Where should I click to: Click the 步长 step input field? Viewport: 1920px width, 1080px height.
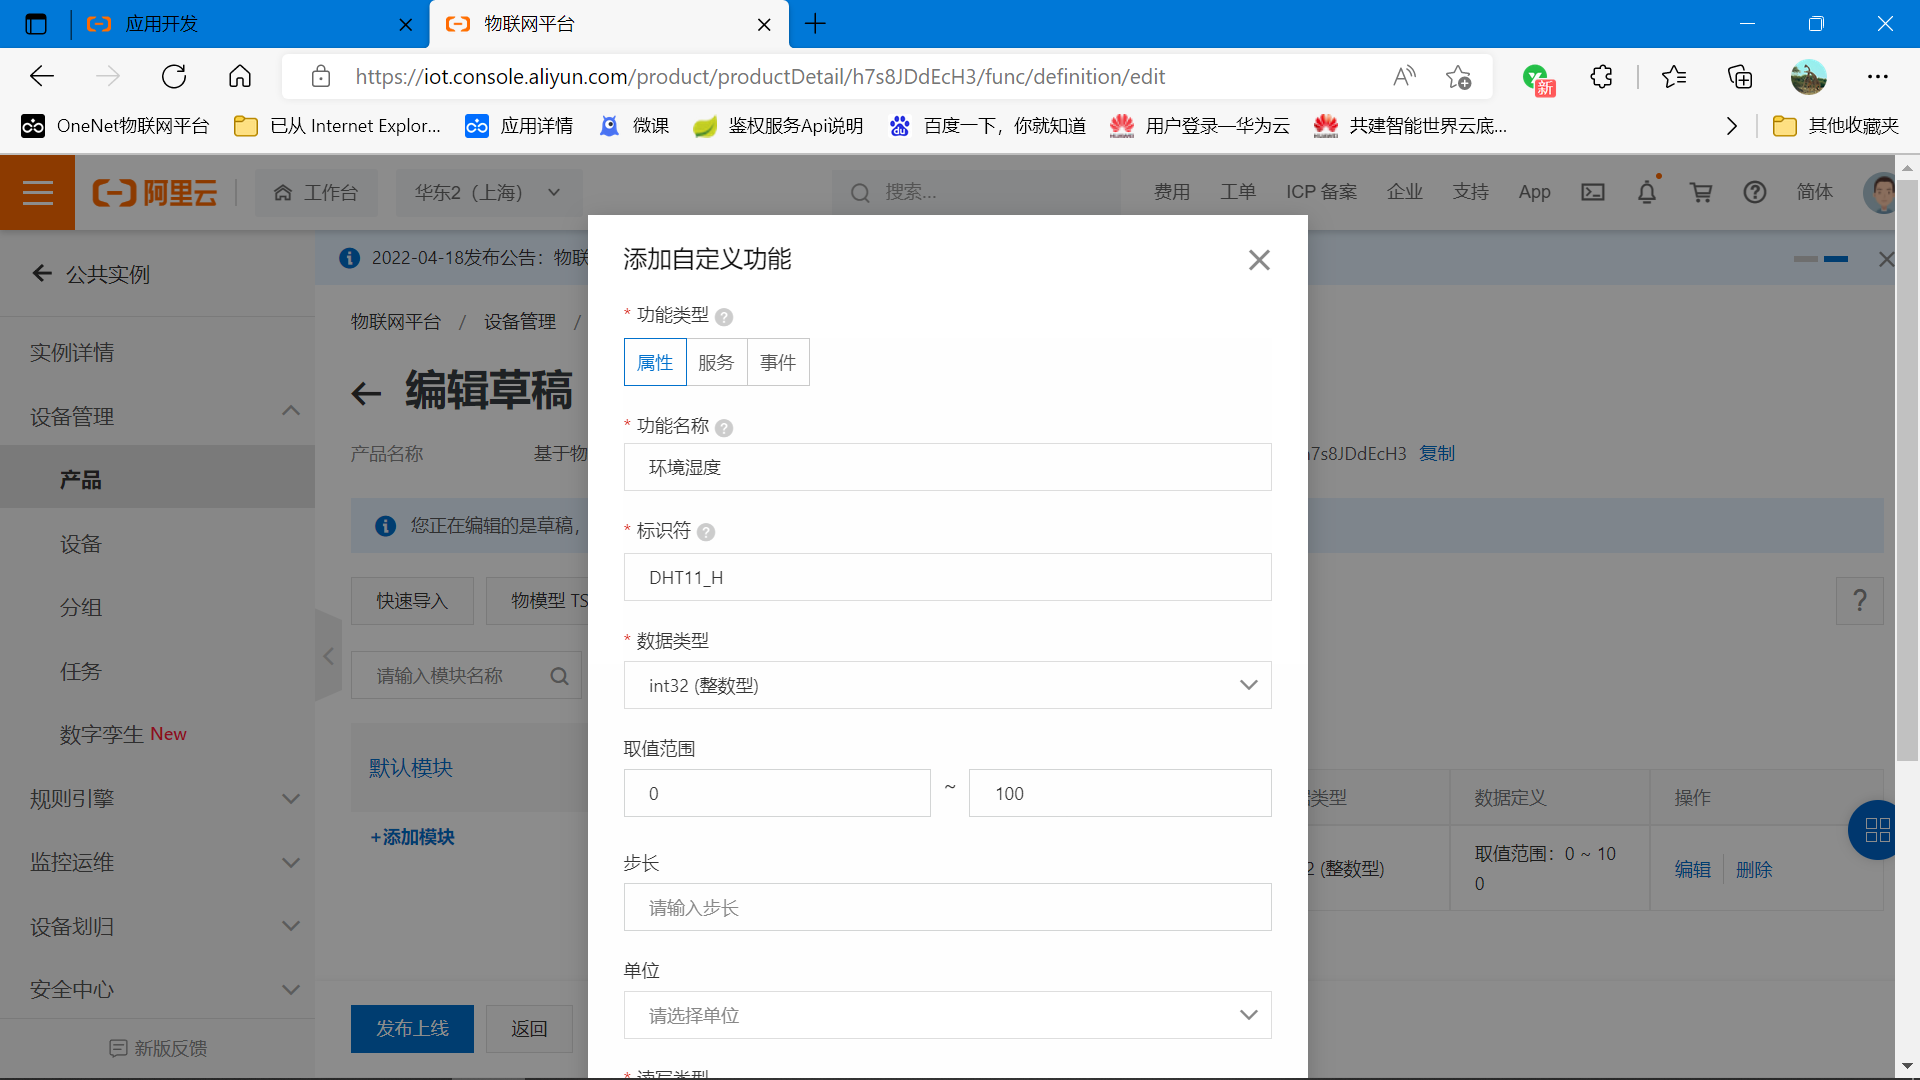click(947, 907)
